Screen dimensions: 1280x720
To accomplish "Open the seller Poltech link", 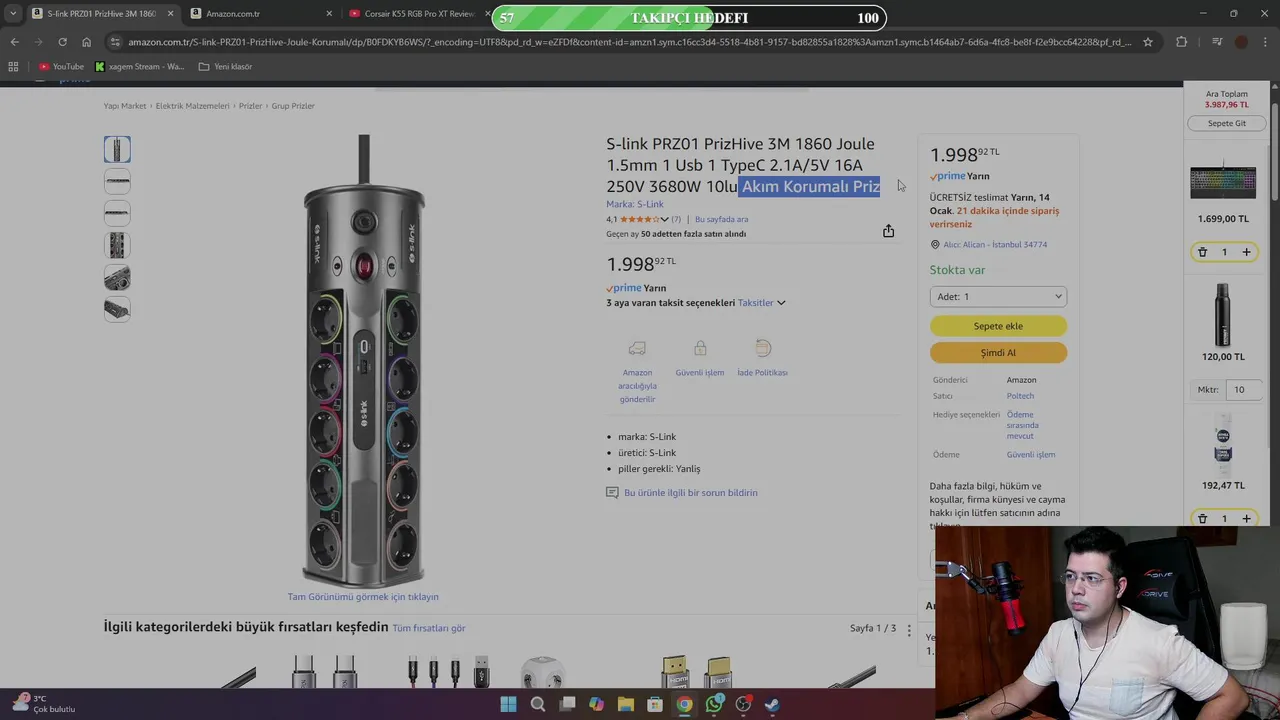I will pos(1020,396).
